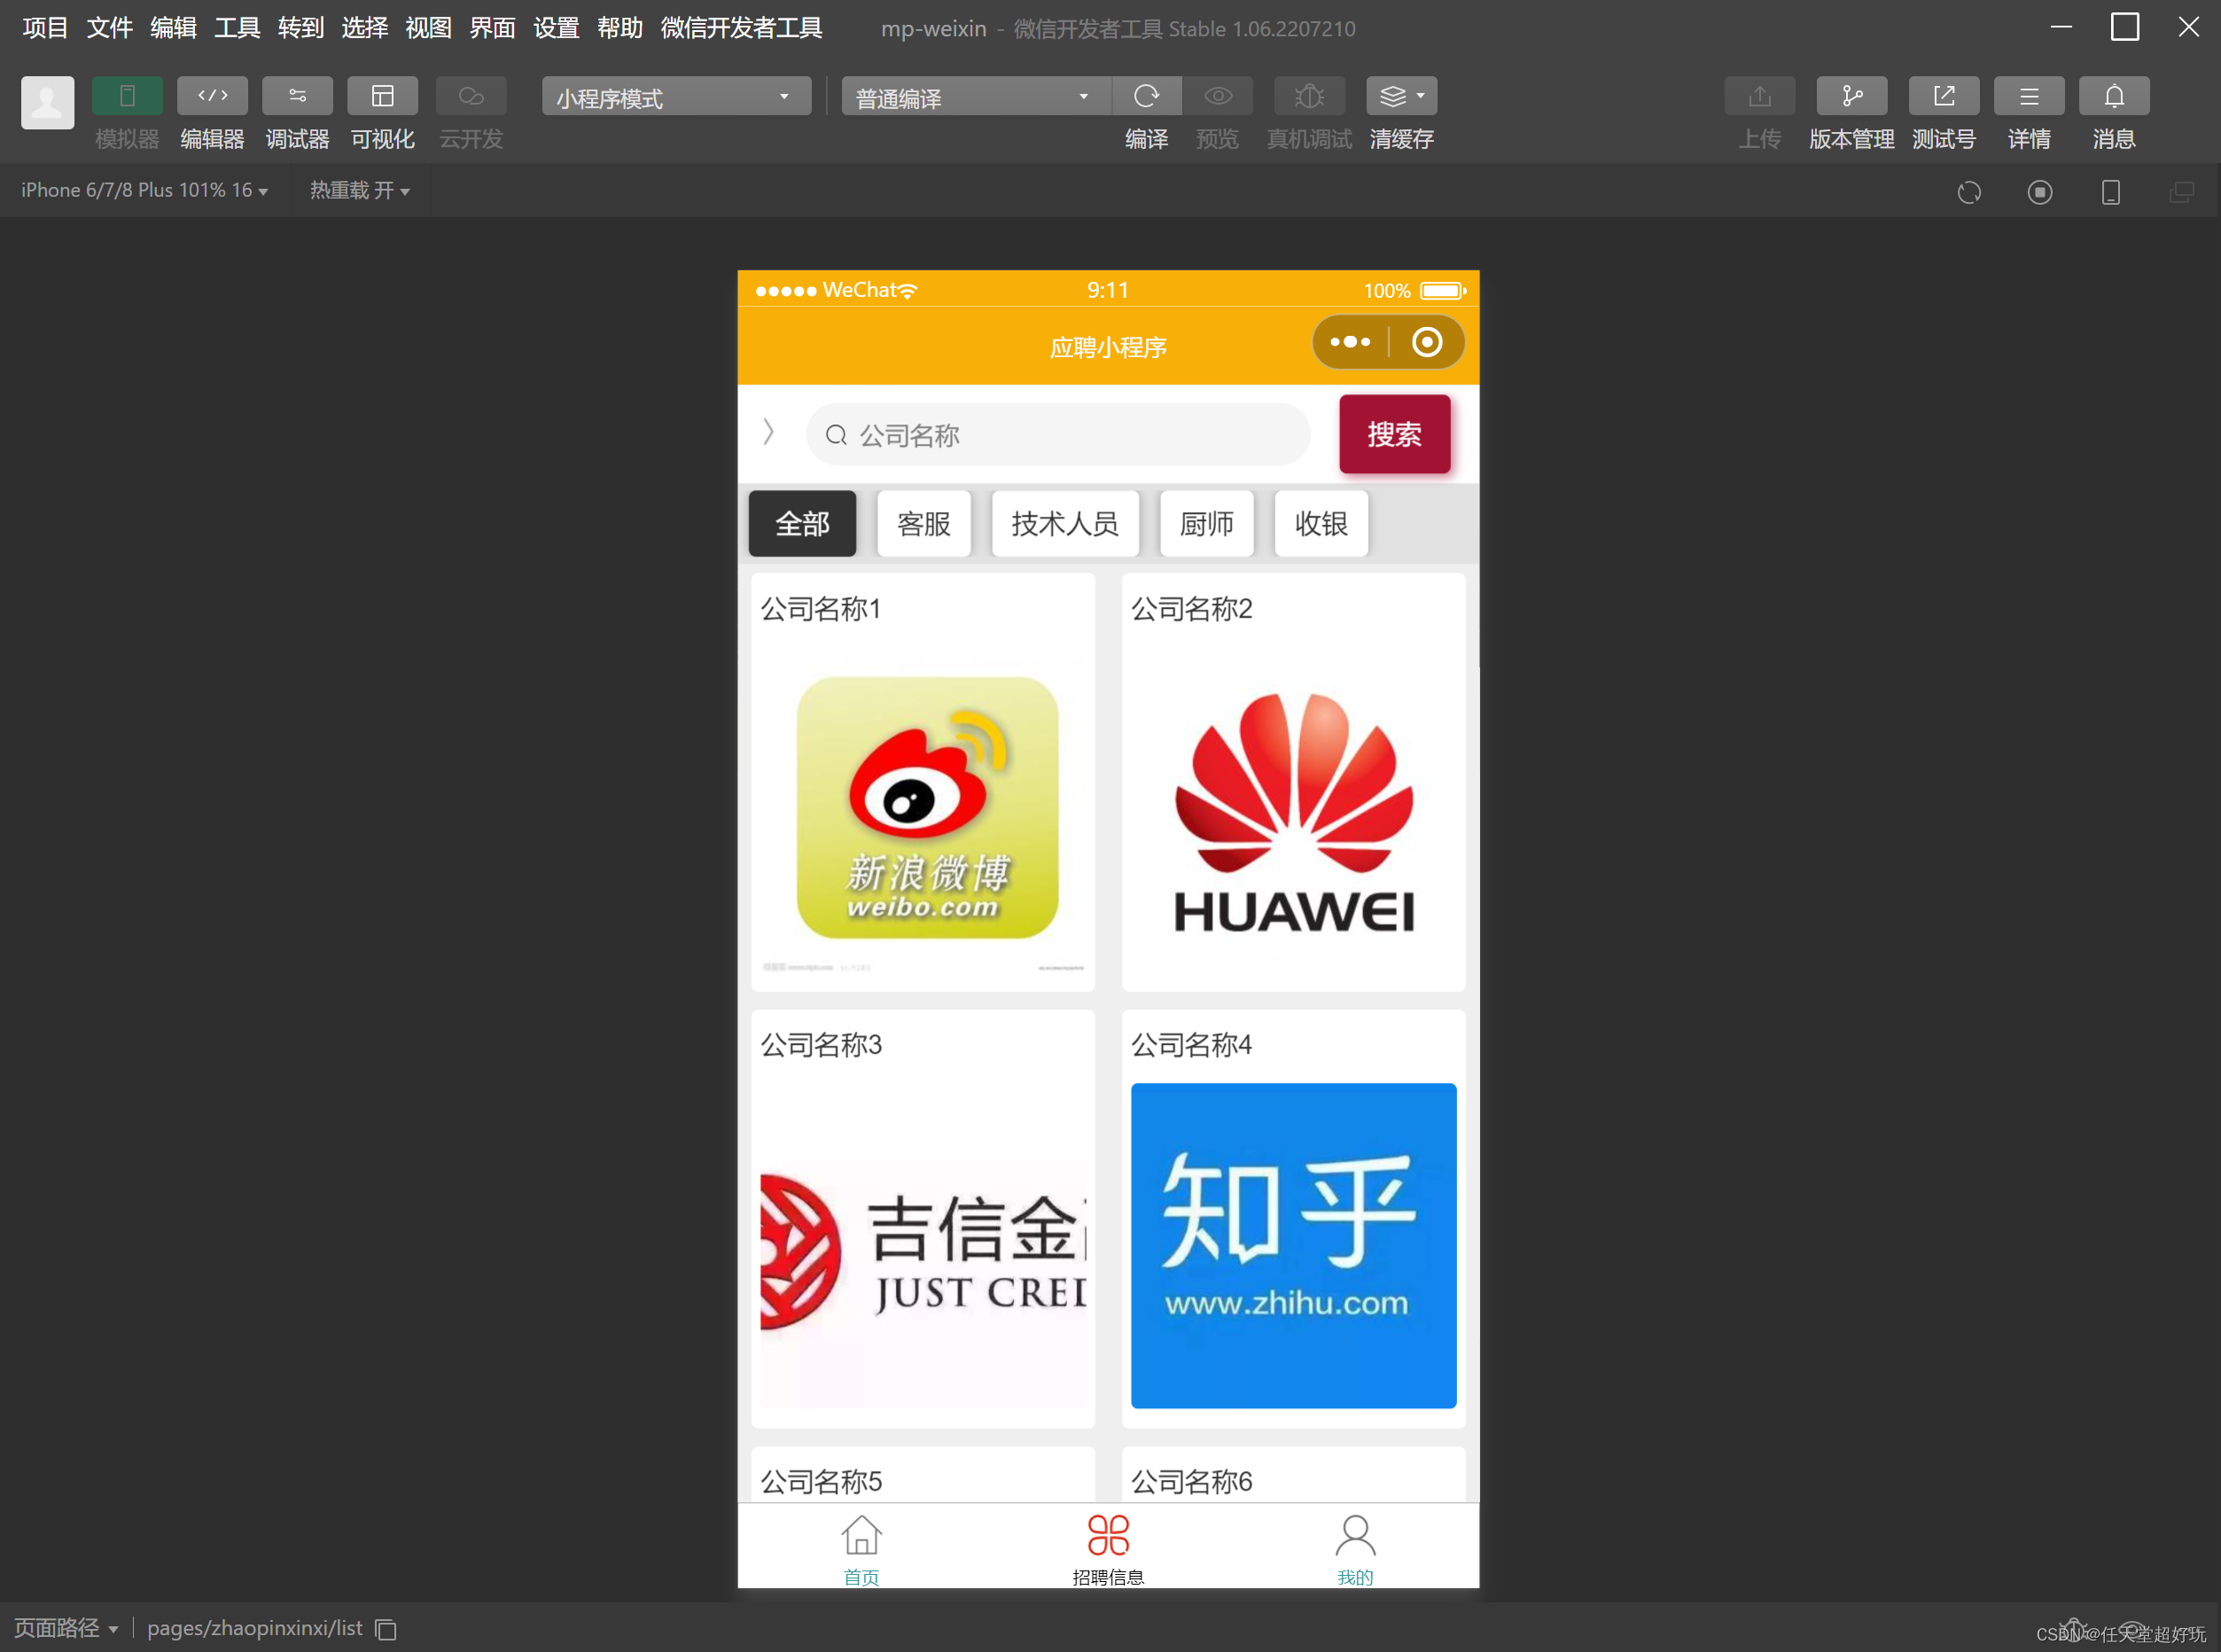This screenshot has width=2221, height=1652.
Task: Select the 全部 category tab
Action: point(802,523)
